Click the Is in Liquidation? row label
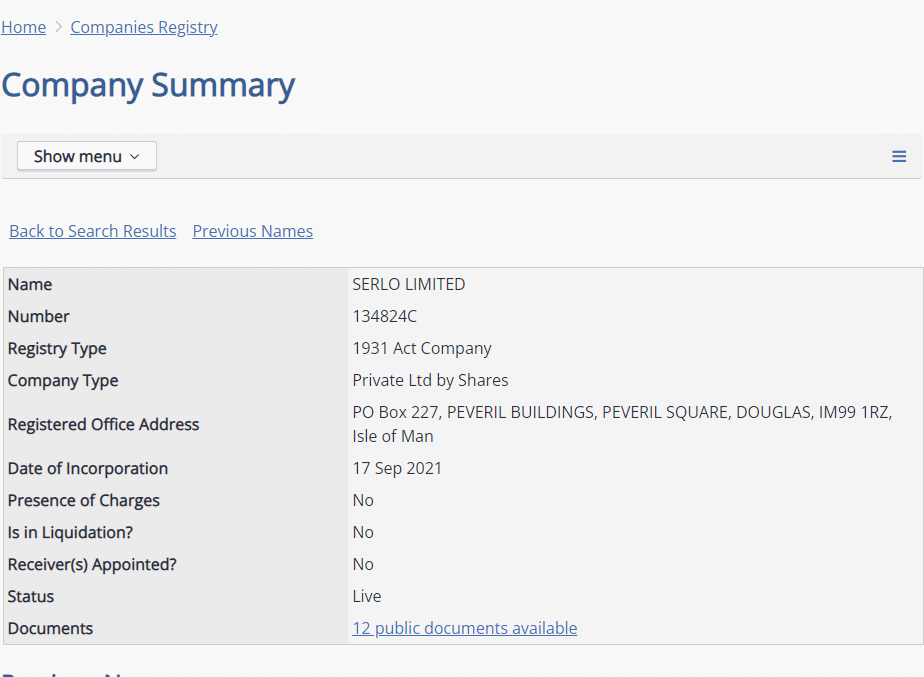Image resolution: width=924 pixels, height=677 pixels. pyautogui.click(x=70, y=533)
